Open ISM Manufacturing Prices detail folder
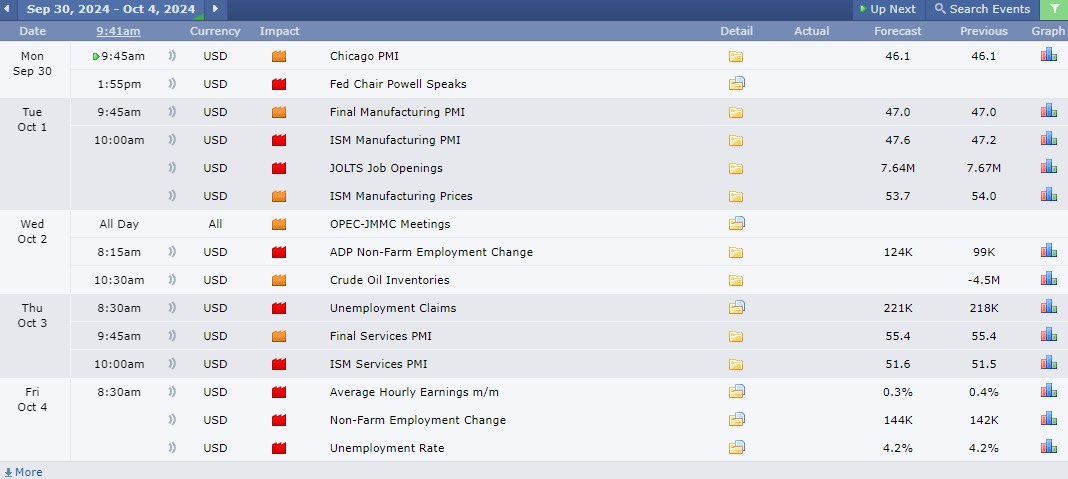Image resolution: width=1068 pixels, height=479 pixels. [x=736, y=196]
